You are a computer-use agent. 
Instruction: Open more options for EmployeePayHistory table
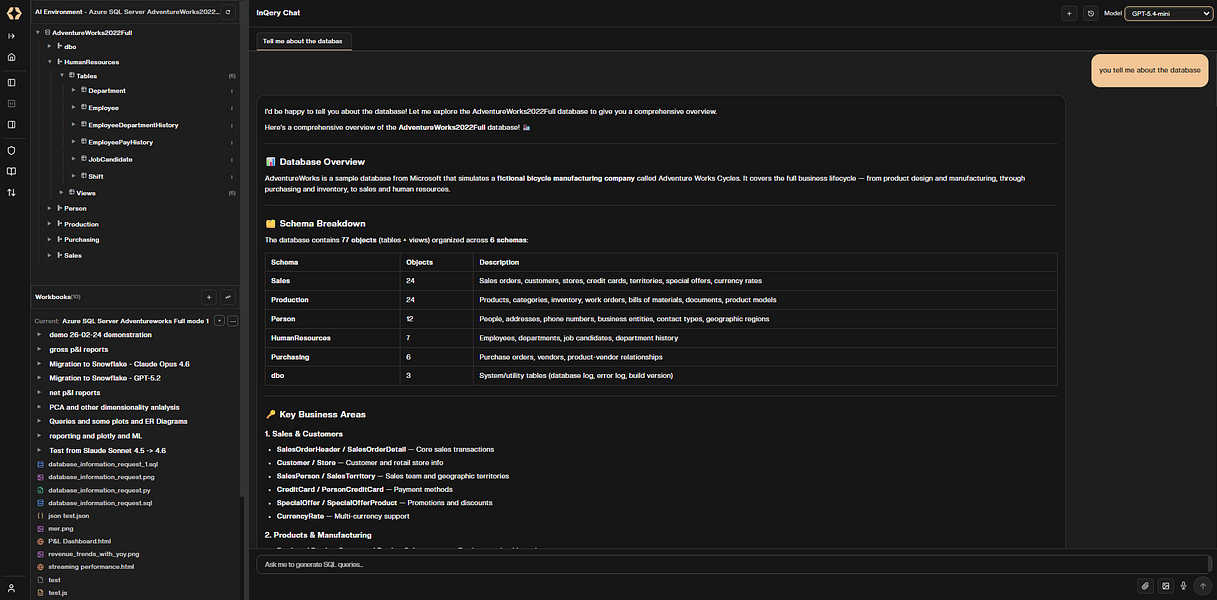coord(232,142)
